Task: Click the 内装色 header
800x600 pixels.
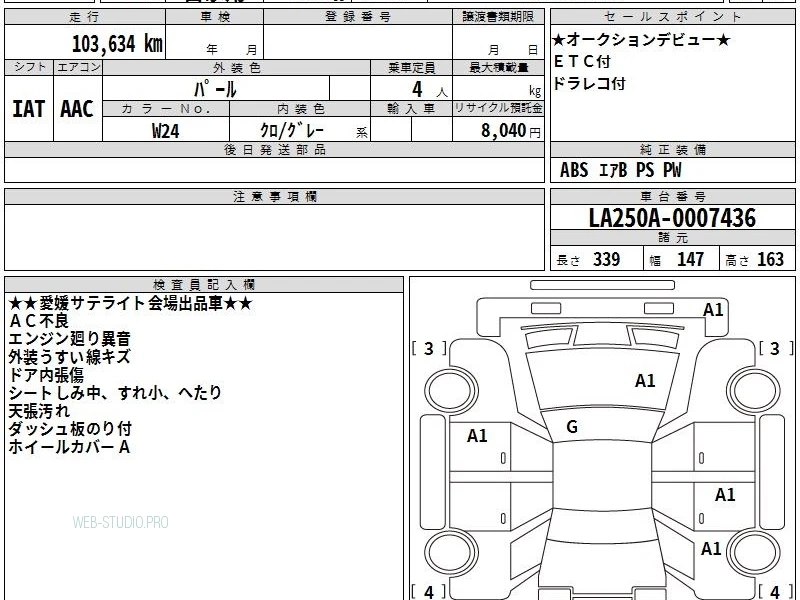Action: [300, 109]
